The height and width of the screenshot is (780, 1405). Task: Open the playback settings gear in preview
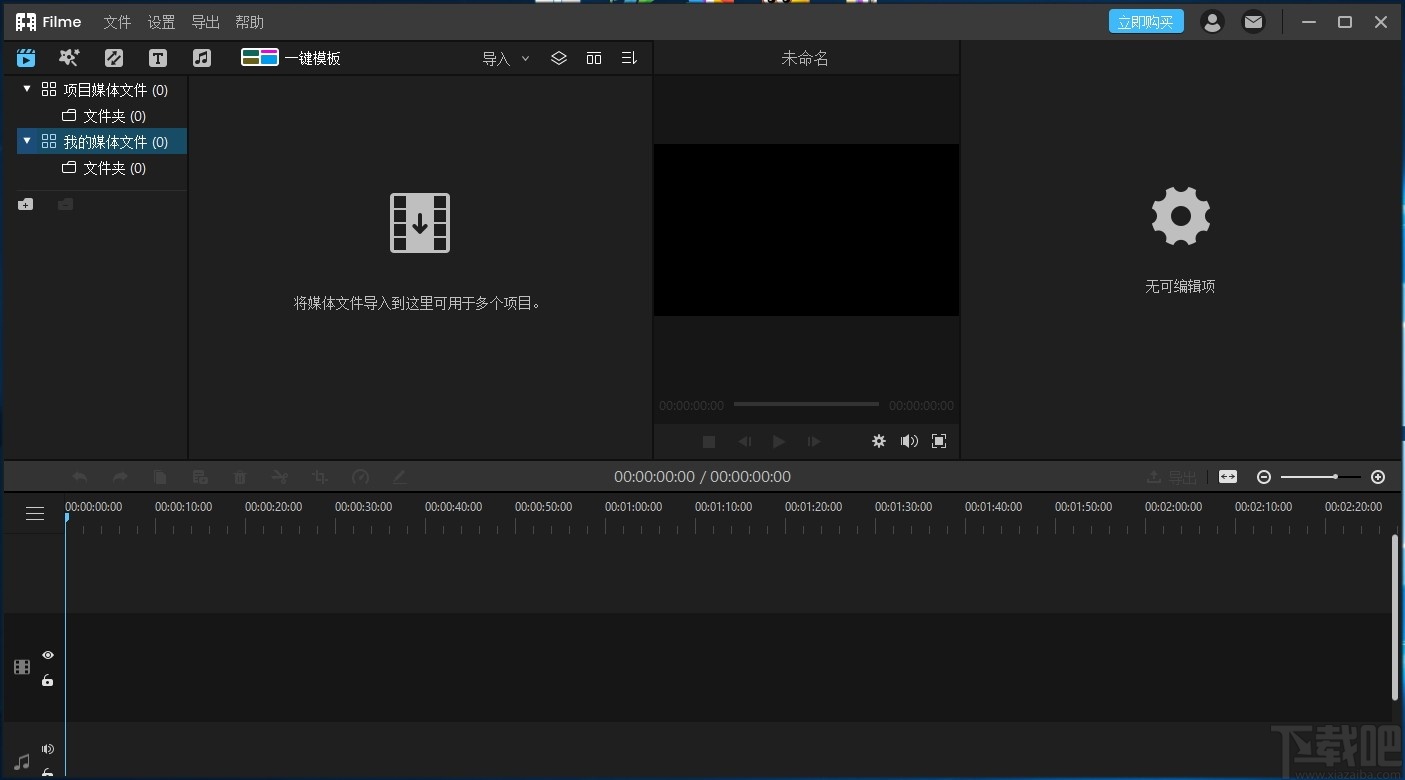pyautogui.click(x=878, y=441)
